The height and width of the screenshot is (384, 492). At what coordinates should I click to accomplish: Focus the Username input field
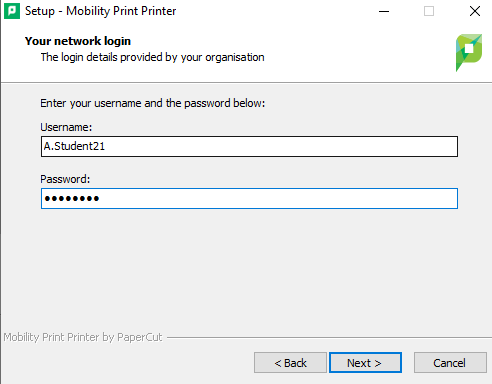[249, 146]
